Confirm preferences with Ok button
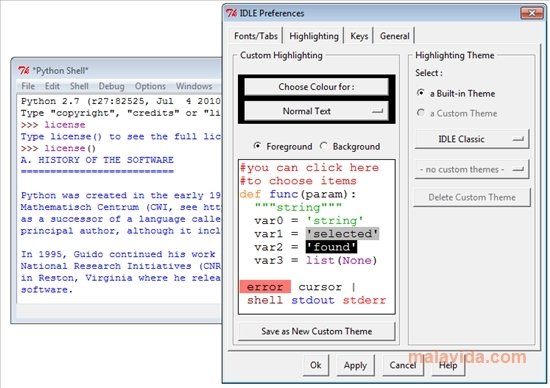 (x=316, y=365)
